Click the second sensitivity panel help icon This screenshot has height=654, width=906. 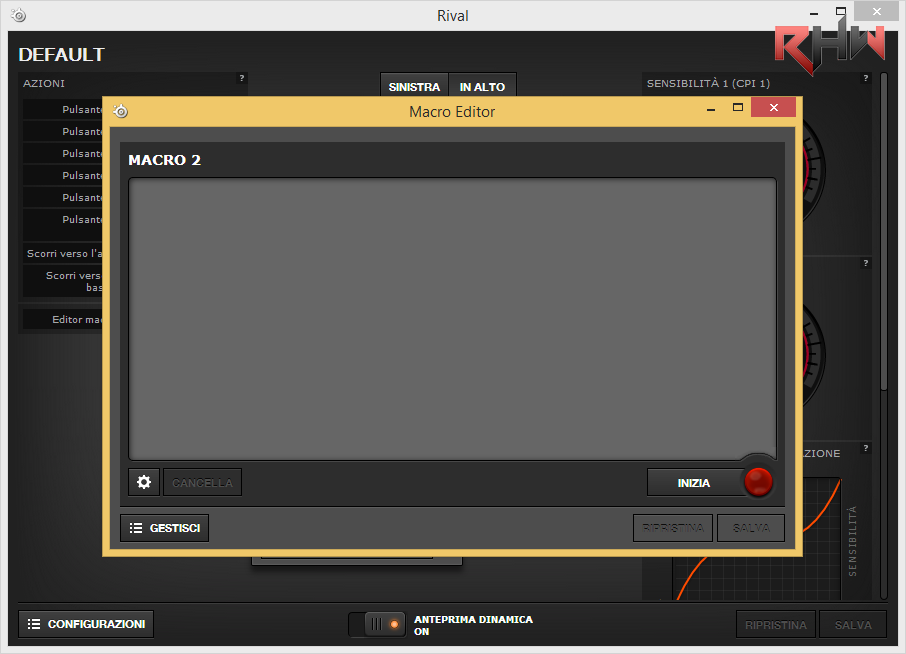pos(866,263)
